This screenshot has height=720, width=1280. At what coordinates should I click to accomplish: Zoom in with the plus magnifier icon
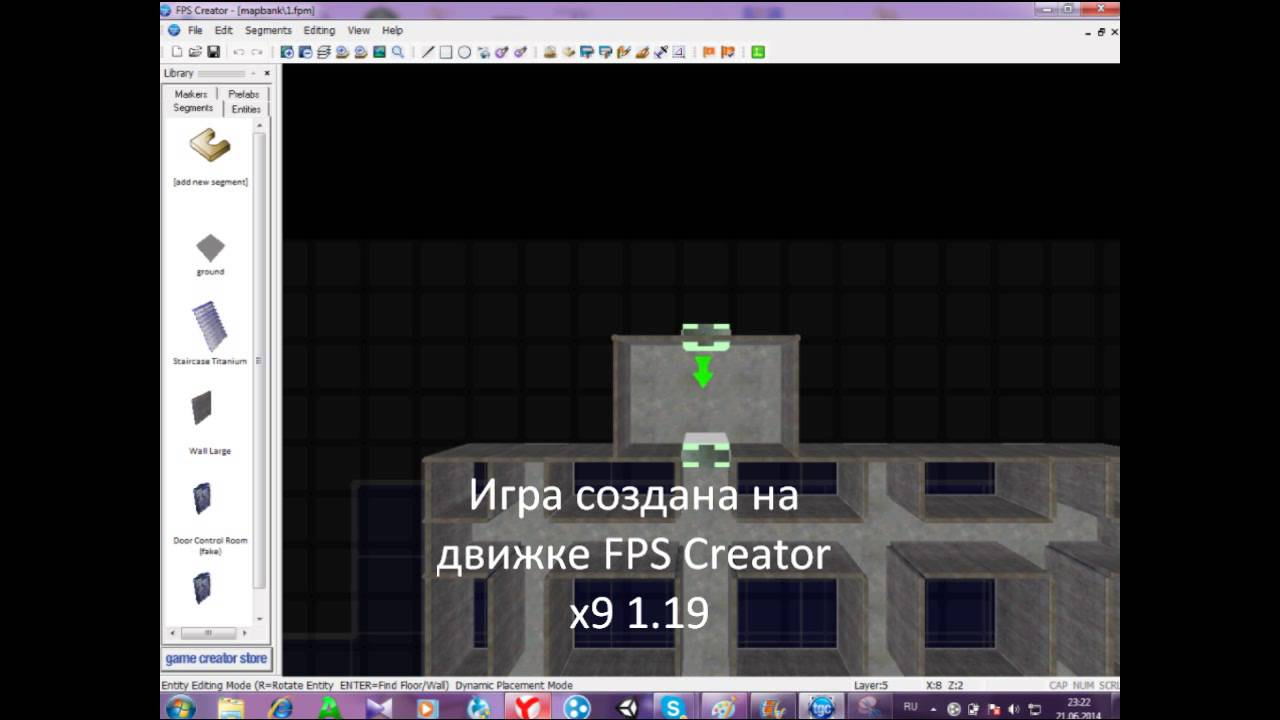point(287,52)
